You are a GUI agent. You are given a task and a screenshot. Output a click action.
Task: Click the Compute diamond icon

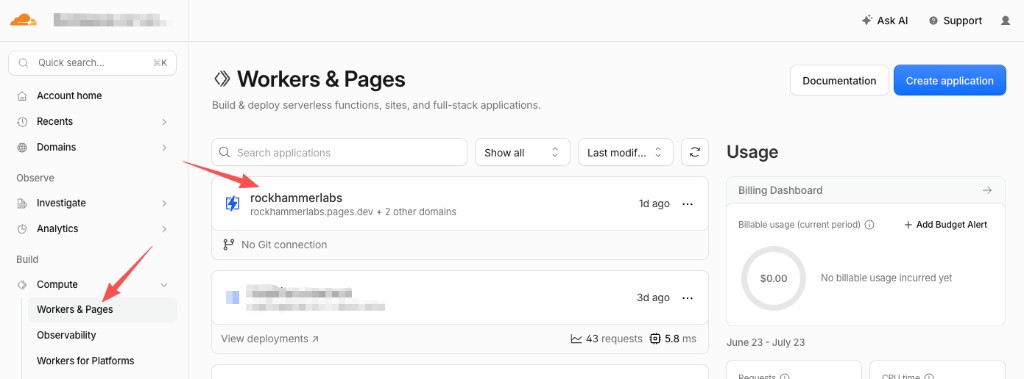point(22,284)
